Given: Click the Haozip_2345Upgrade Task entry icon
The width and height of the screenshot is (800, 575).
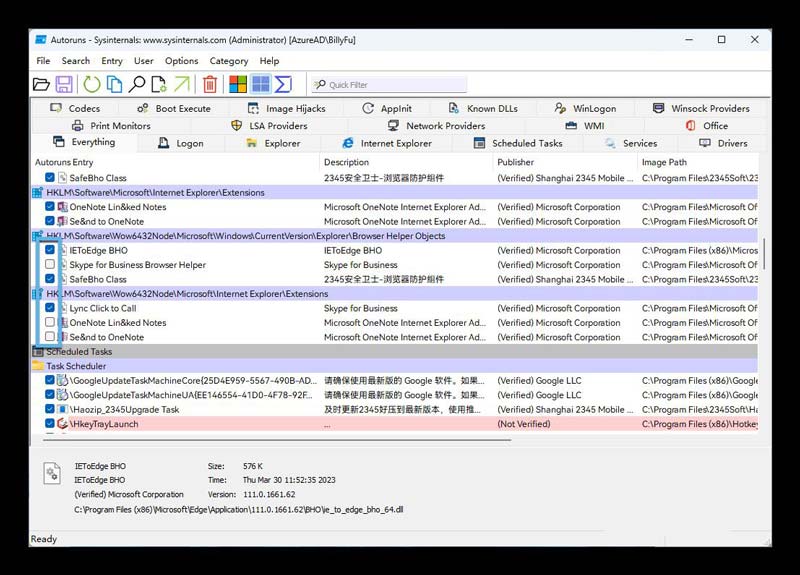Looking at the screenshot, I should 62,409.
